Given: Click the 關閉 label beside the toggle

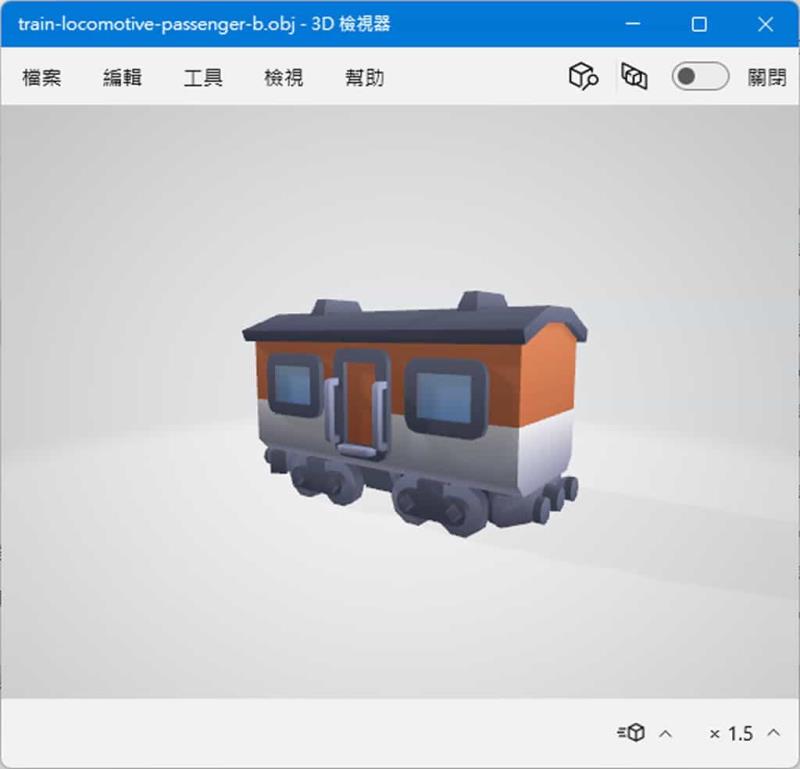Looking at the screenshot, I should point(767,78).
